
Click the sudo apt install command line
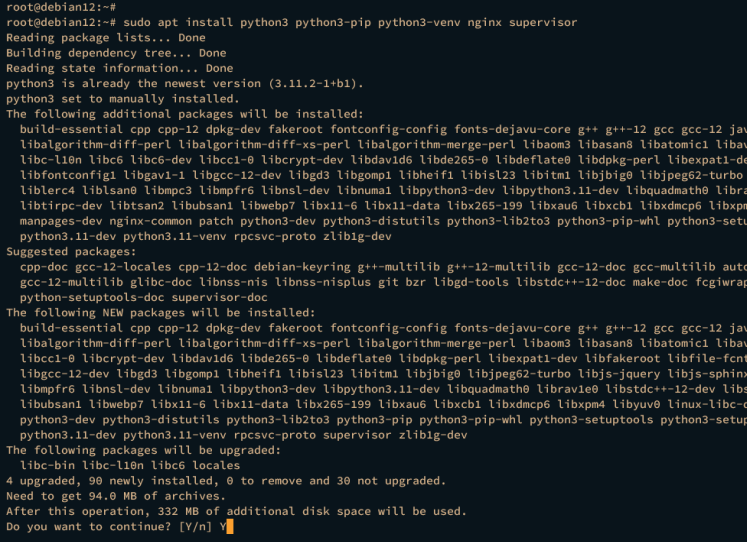pyautogui.click(x=292, y=22)
